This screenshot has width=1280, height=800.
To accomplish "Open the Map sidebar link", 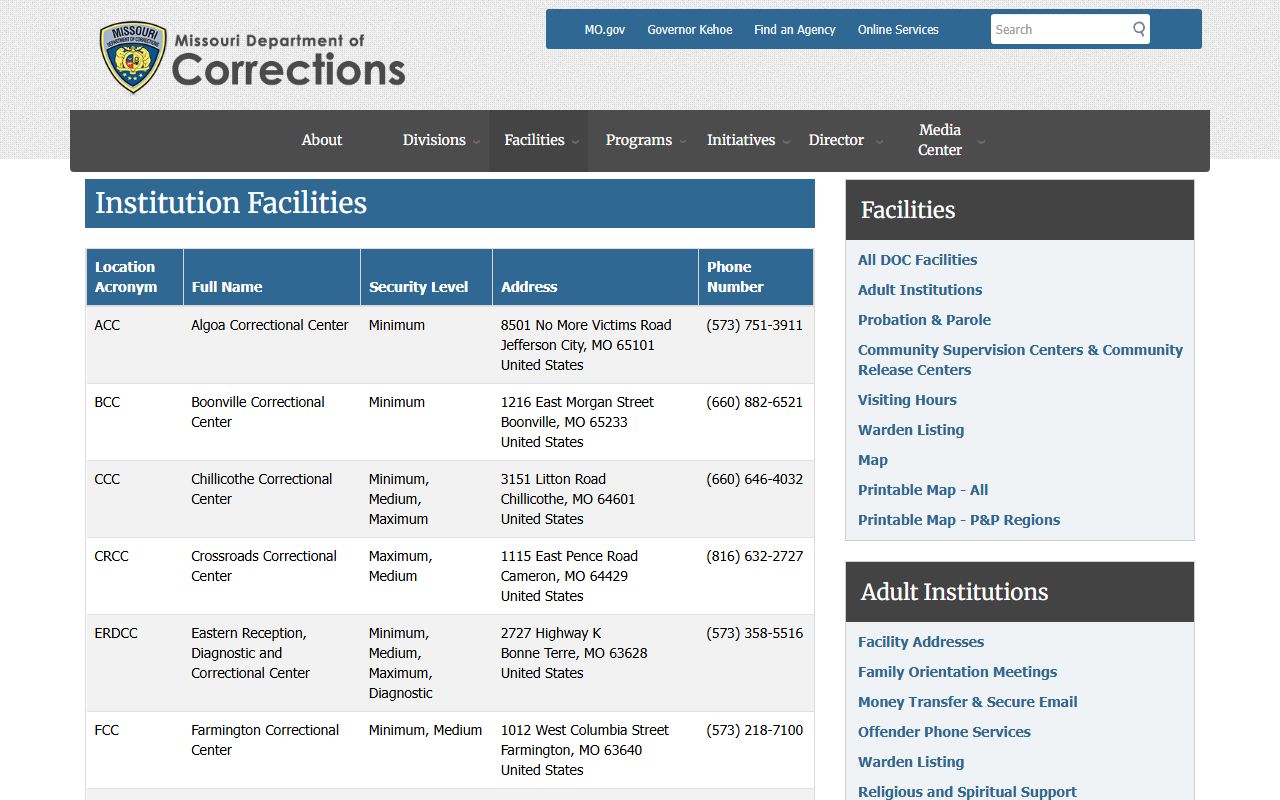I will pyautogui.click(x=873, y=460).
